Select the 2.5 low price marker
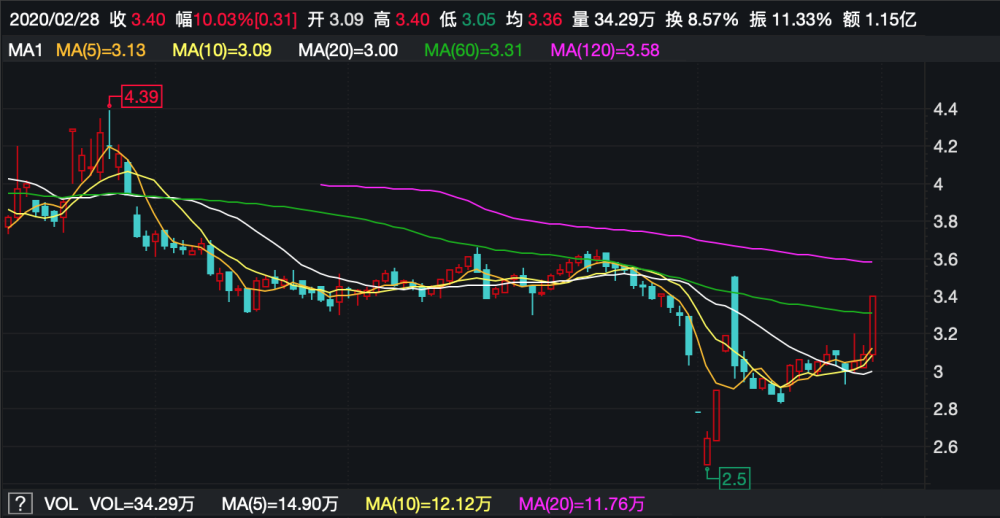 click(x=735, y=478)
